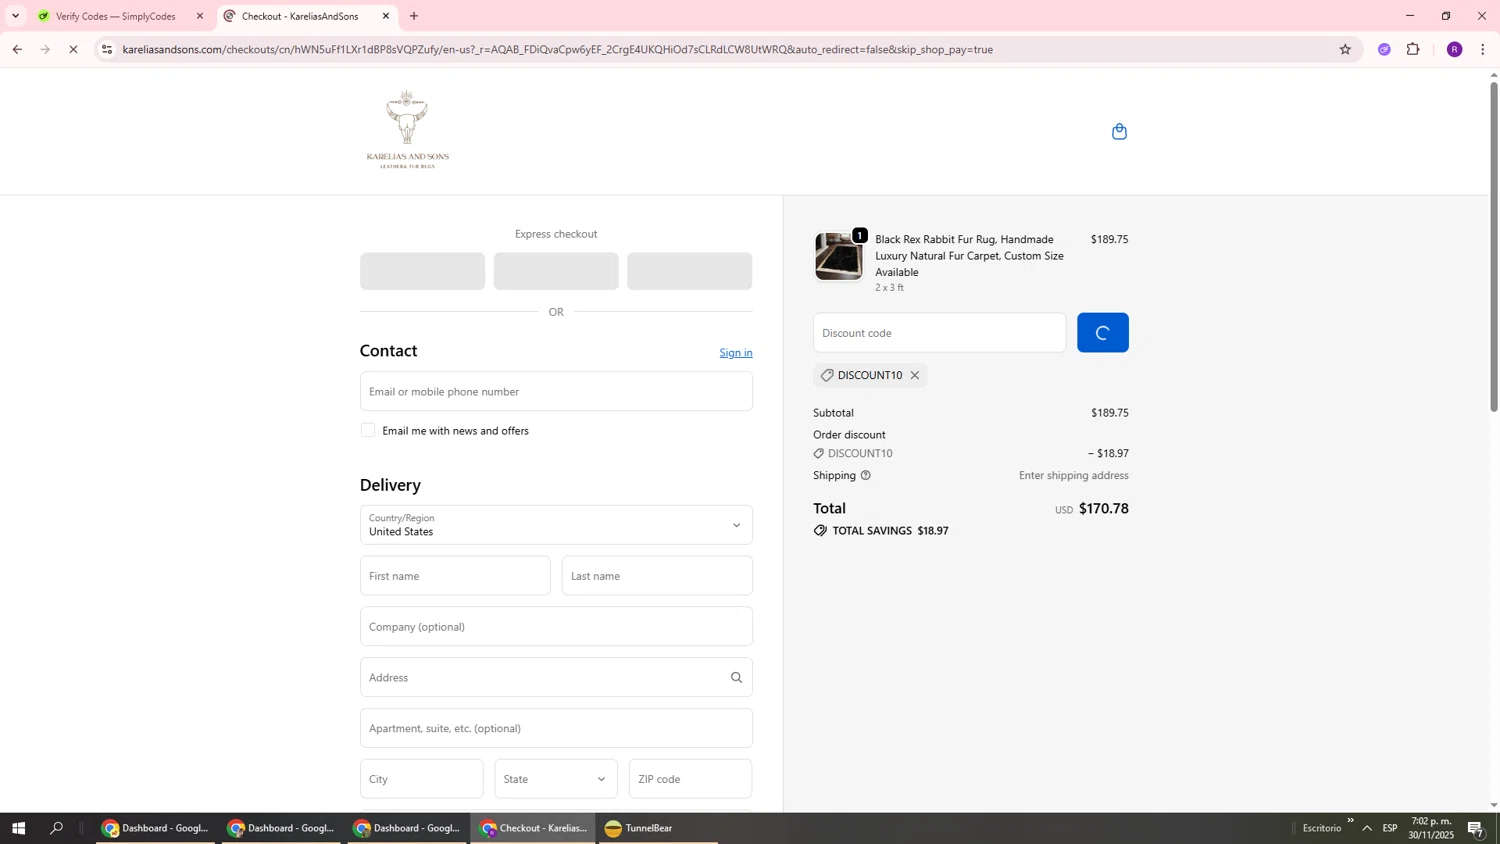
Task: Open third Dashboard Chrome taskbar window
Action: click(x=408, y=828)
